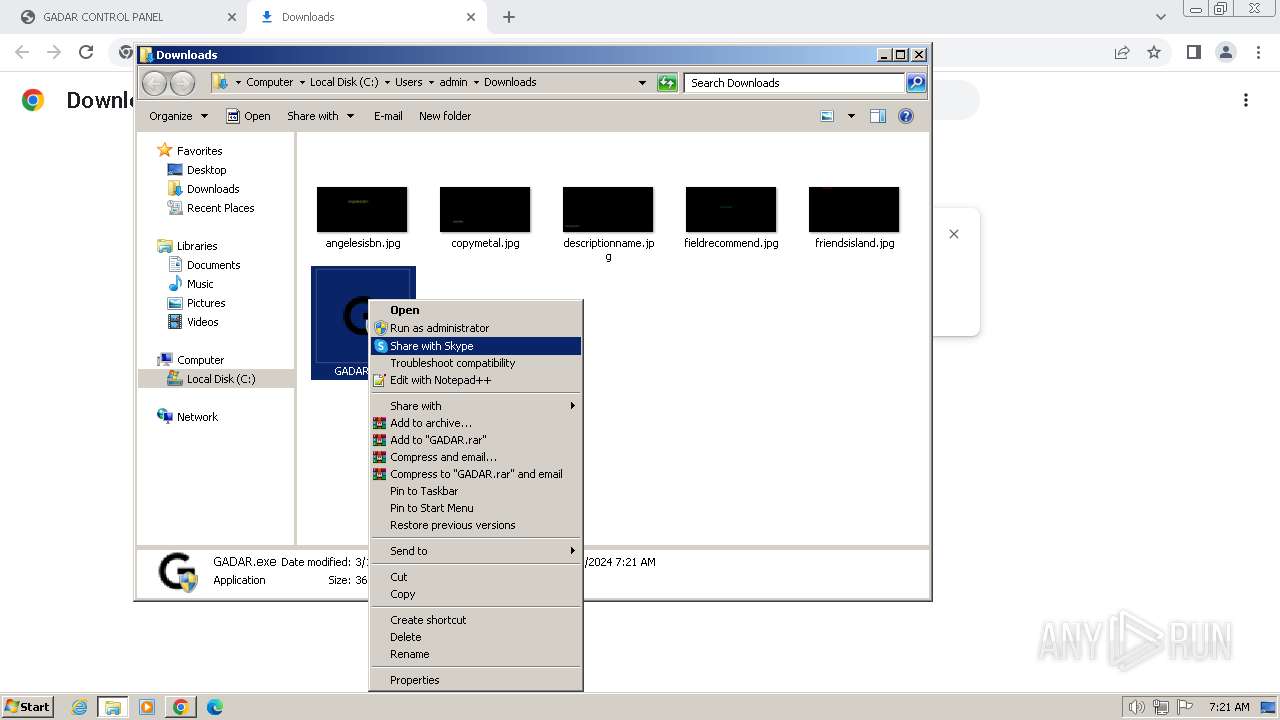
Task: Open the Windows Start menu
Action: 27,707
